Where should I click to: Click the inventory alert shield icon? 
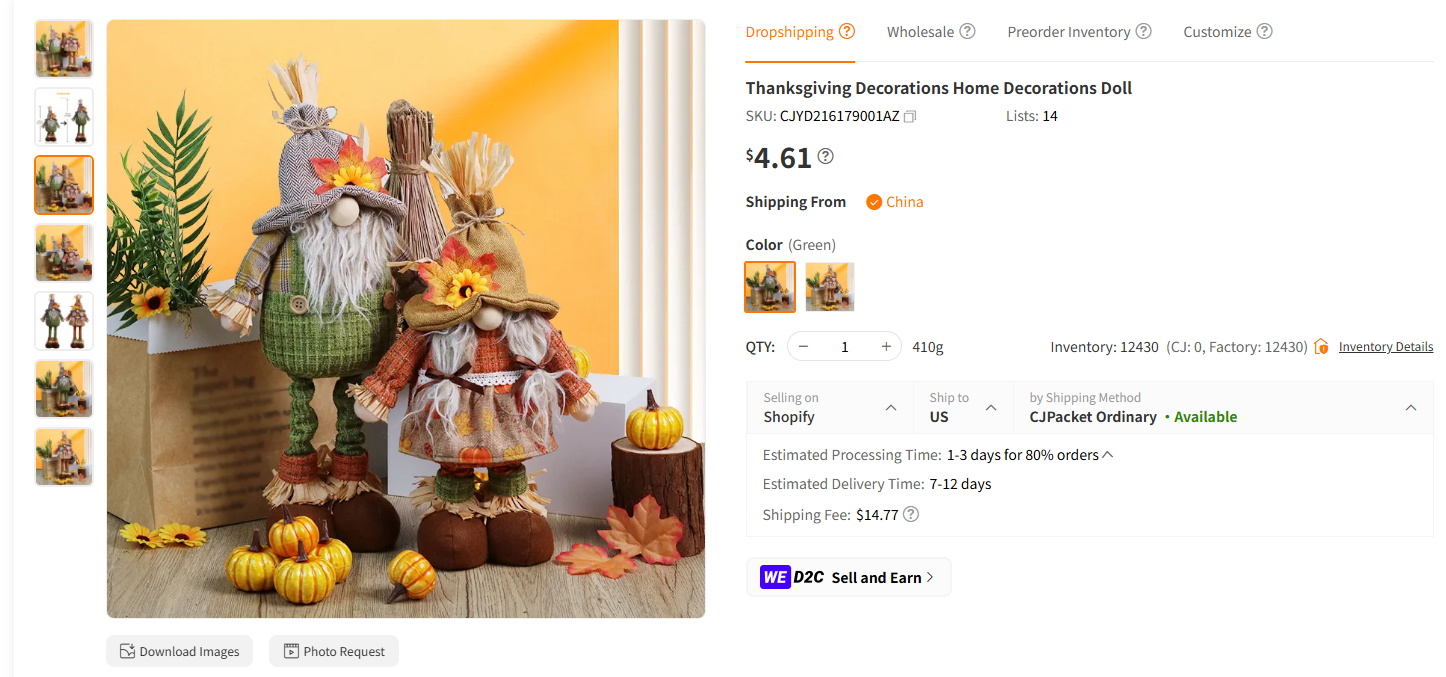coord(1320,345)
